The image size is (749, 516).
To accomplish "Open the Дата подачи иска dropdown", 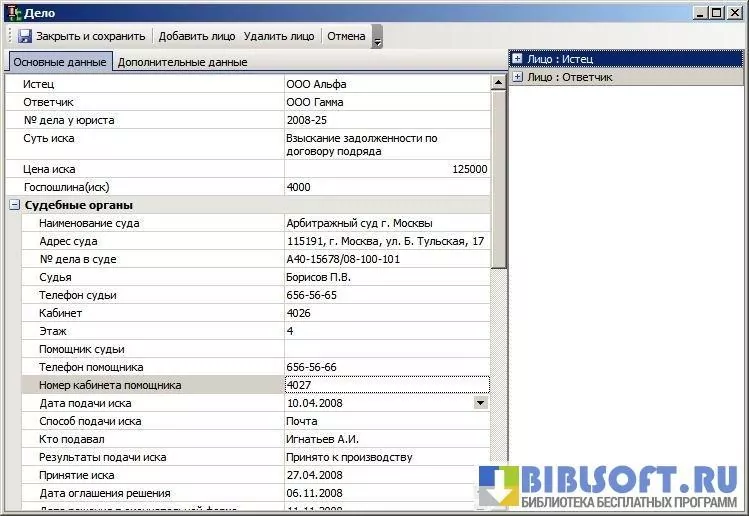I will click(x=480, y=402).
